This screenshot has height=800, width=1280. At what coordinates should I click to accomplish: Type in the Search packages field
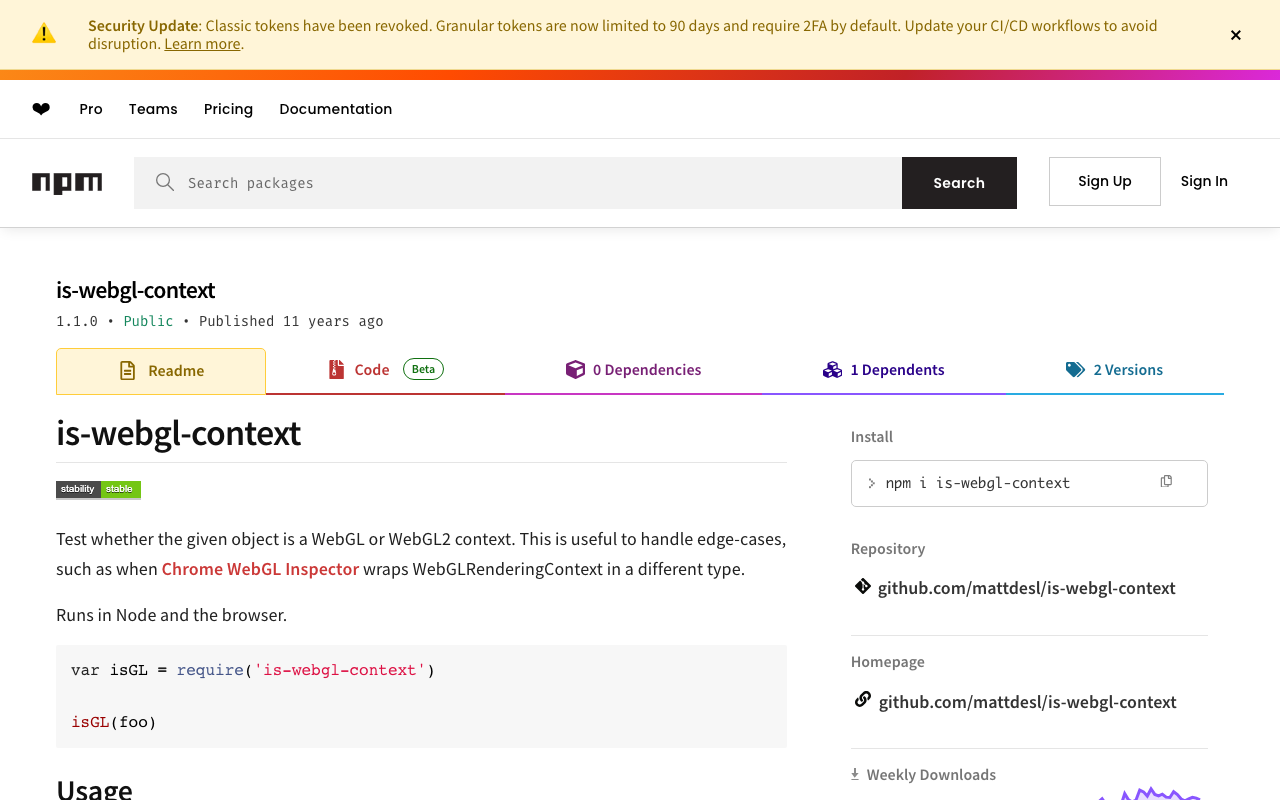tap(540, 183)
